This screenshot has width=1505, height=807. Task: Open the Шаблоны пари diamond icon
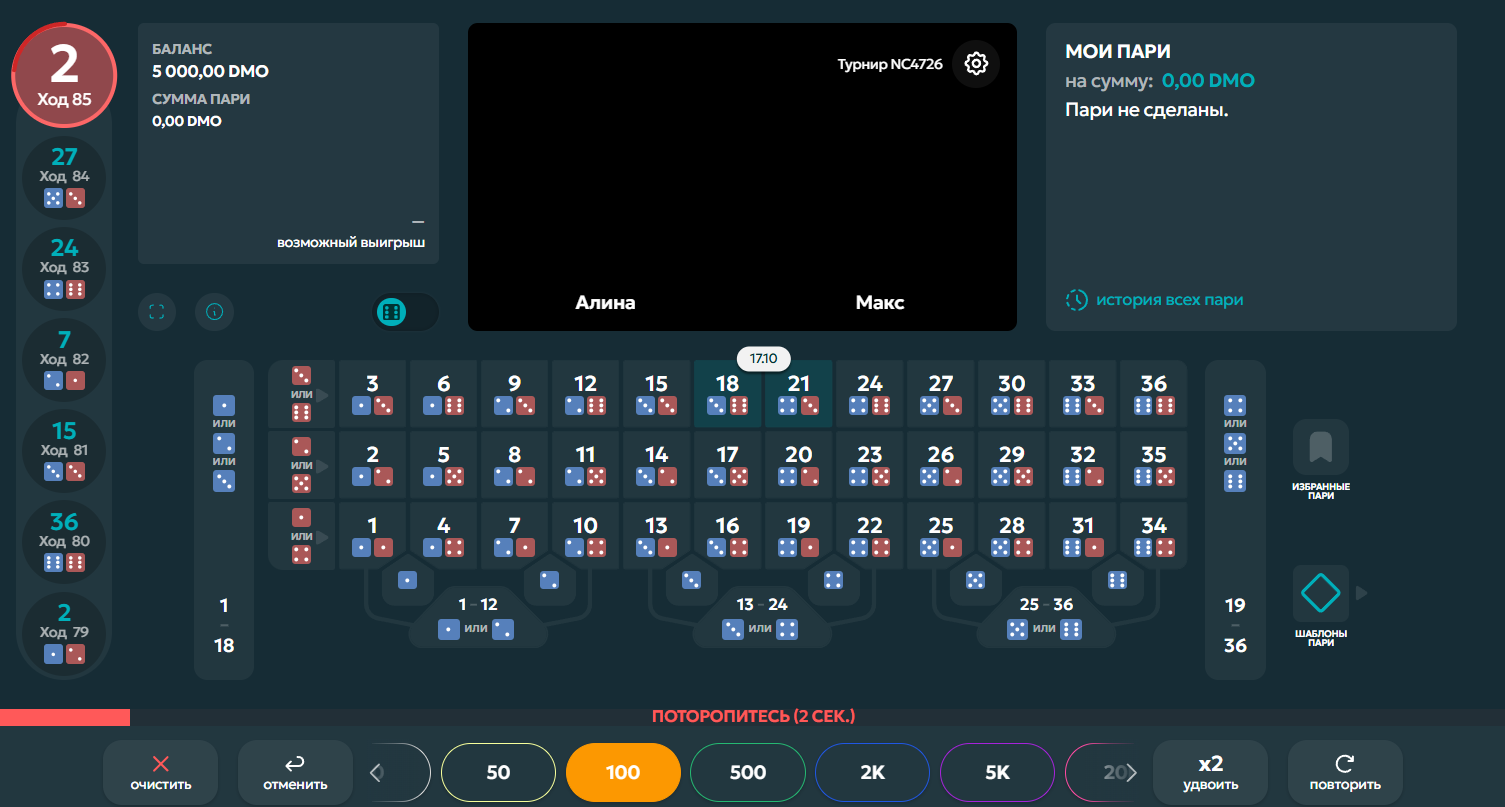pyautogui.click(x=1320, y=593)
